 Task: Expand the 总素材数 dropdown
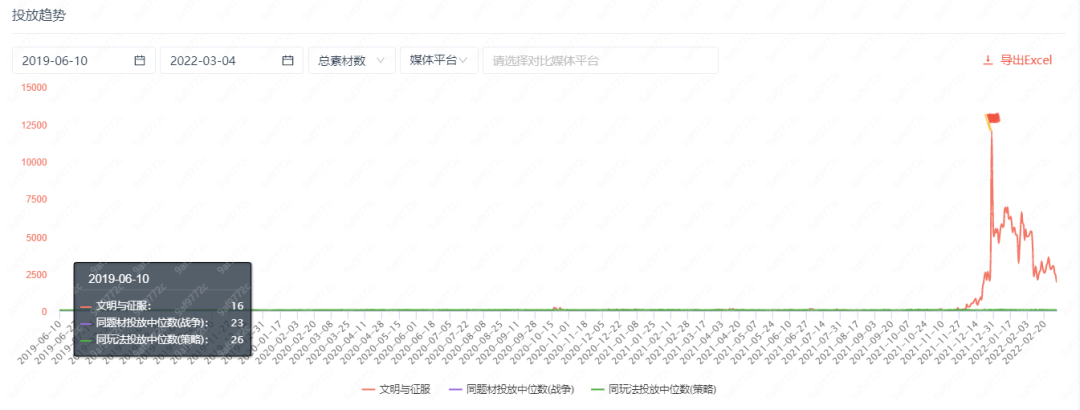(350, 60)
